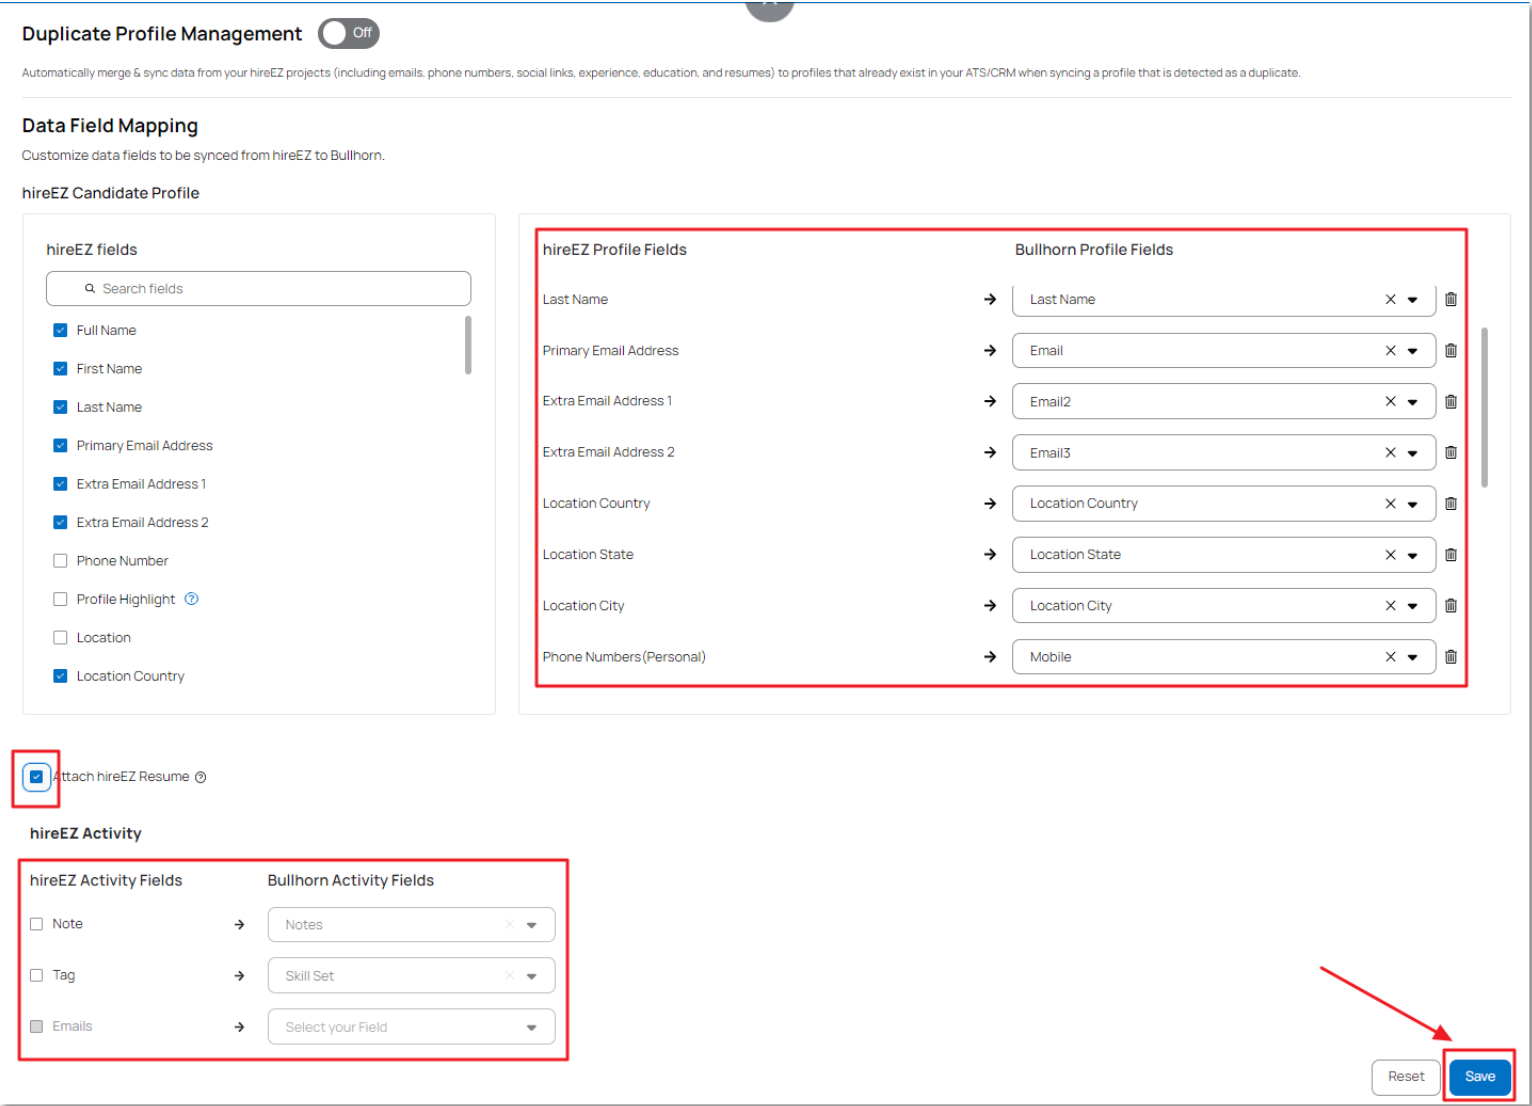This screenshot has height=1106, width=1532.
Task: Open help icon next to Profile Highlight
Action: click(192, 599)
